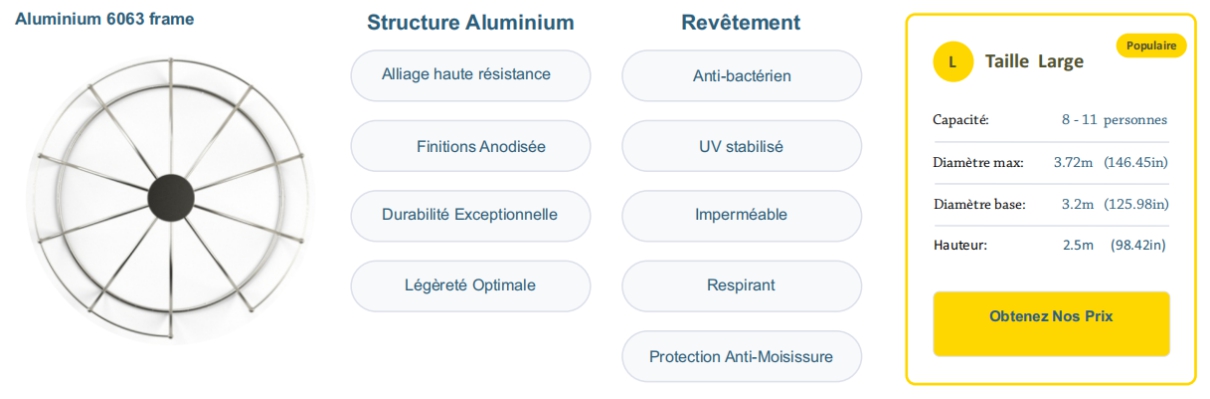Screen dimensions: 1210x399
Task: Click the Revêtement heading
Action: click(x=741, y=22)
